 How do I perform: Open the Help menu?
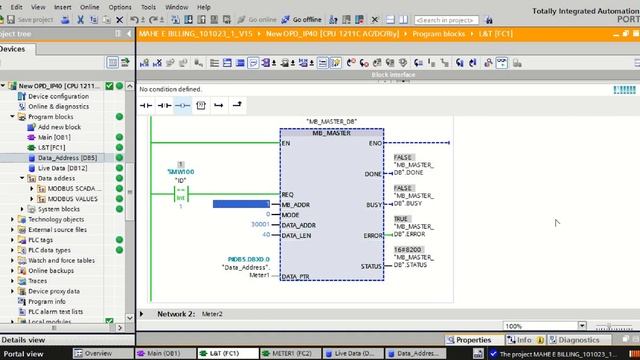[204, 7]
